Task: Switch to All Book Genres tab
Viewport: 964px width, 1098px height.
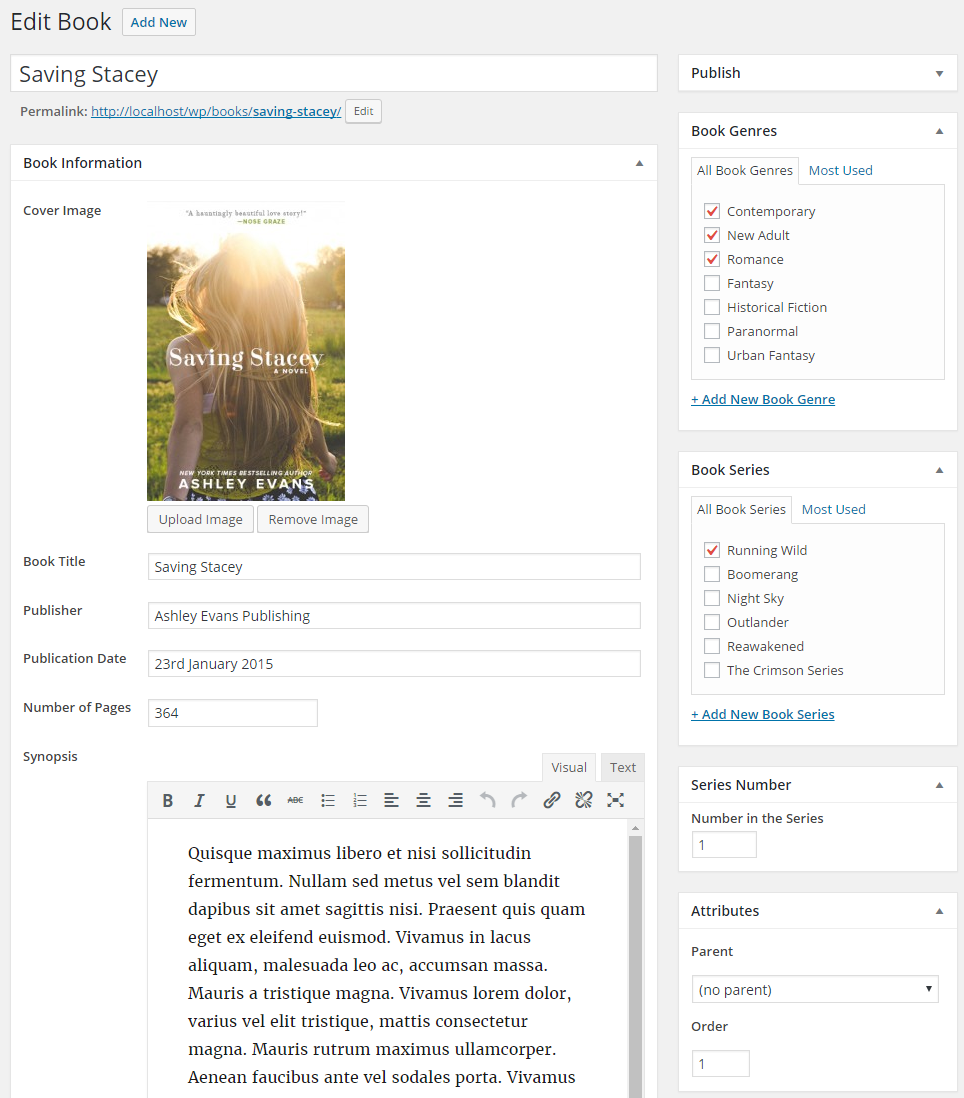Action: coord(745,171)
